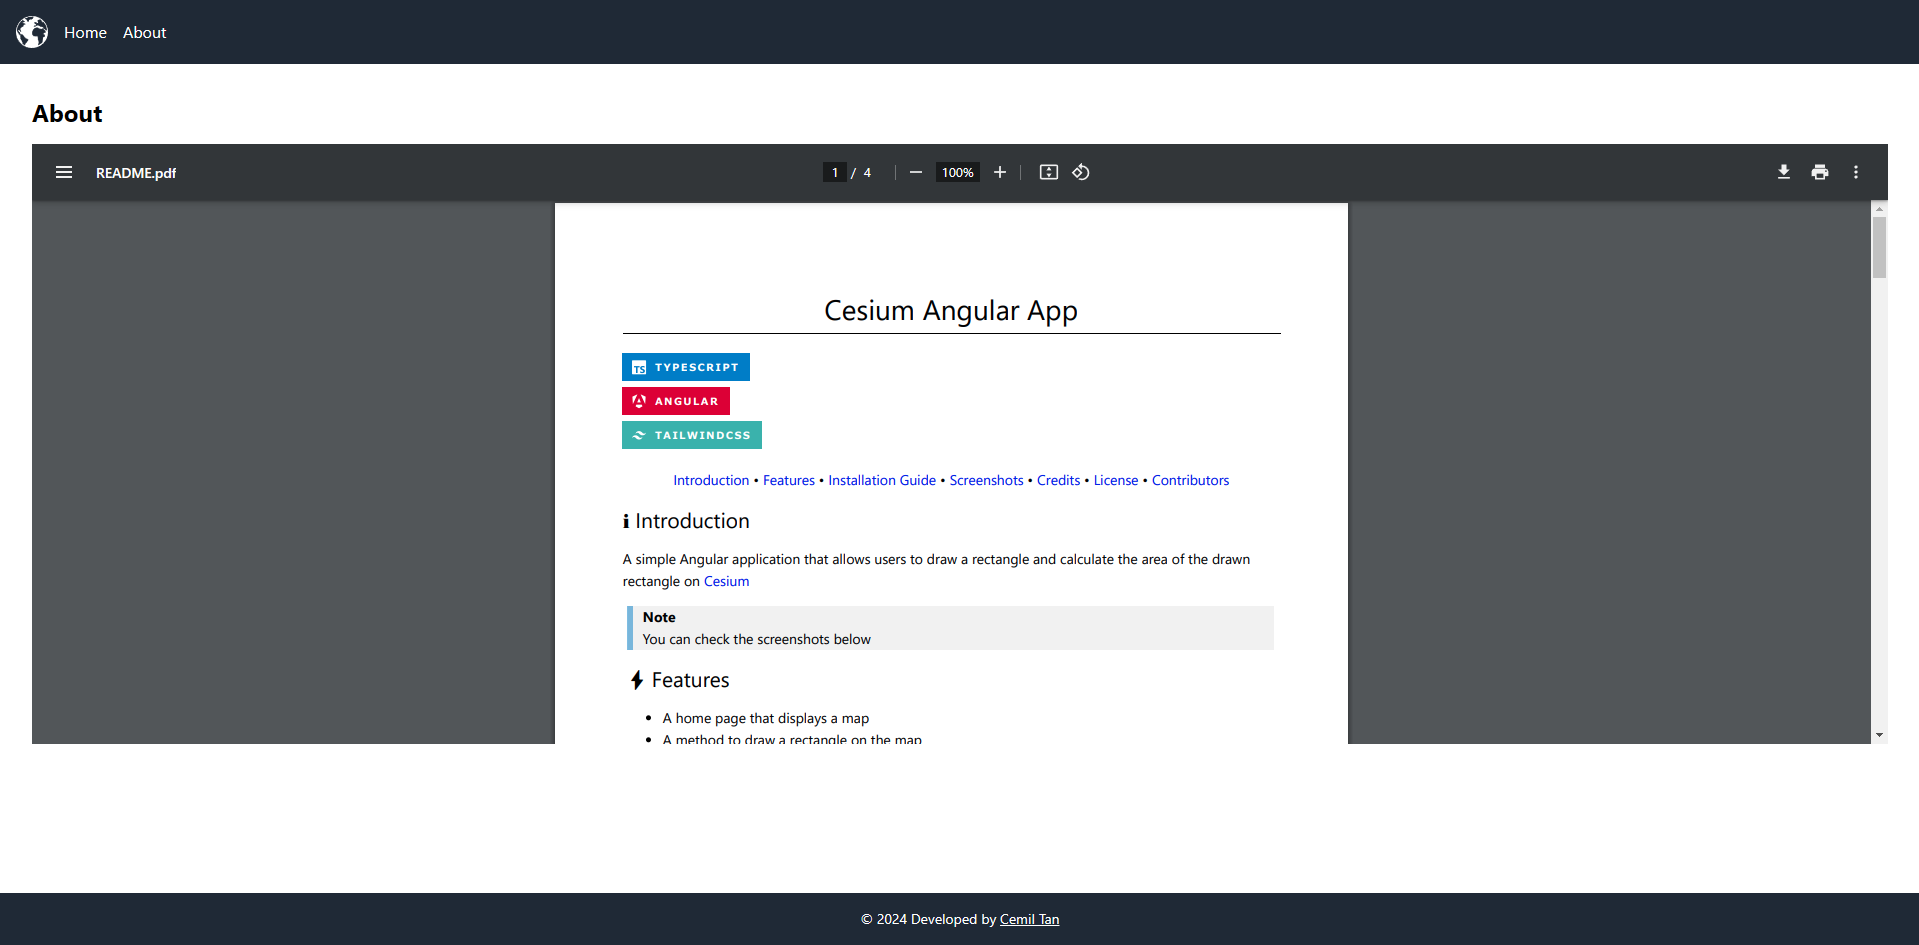Follow the Introduction link

(x=711, y=480)
